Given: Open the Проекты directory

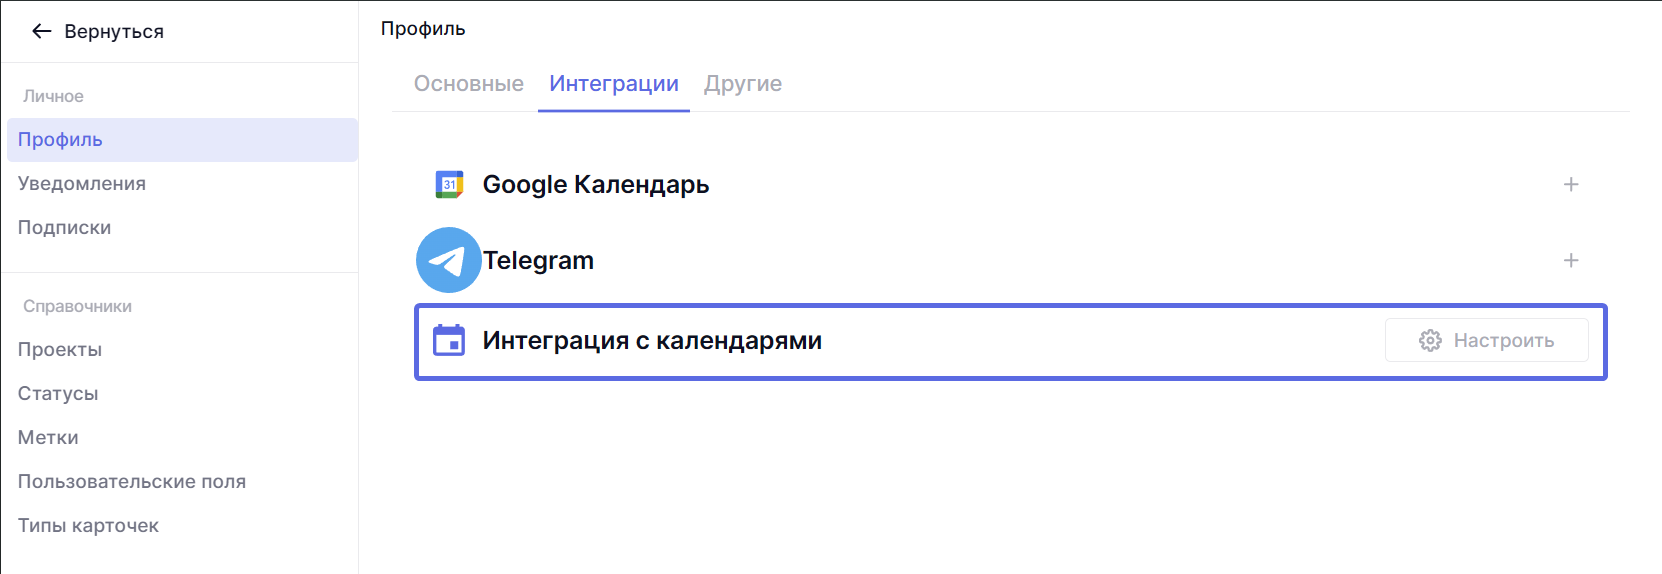Looking at the screenshot, I should pos(60,350).
